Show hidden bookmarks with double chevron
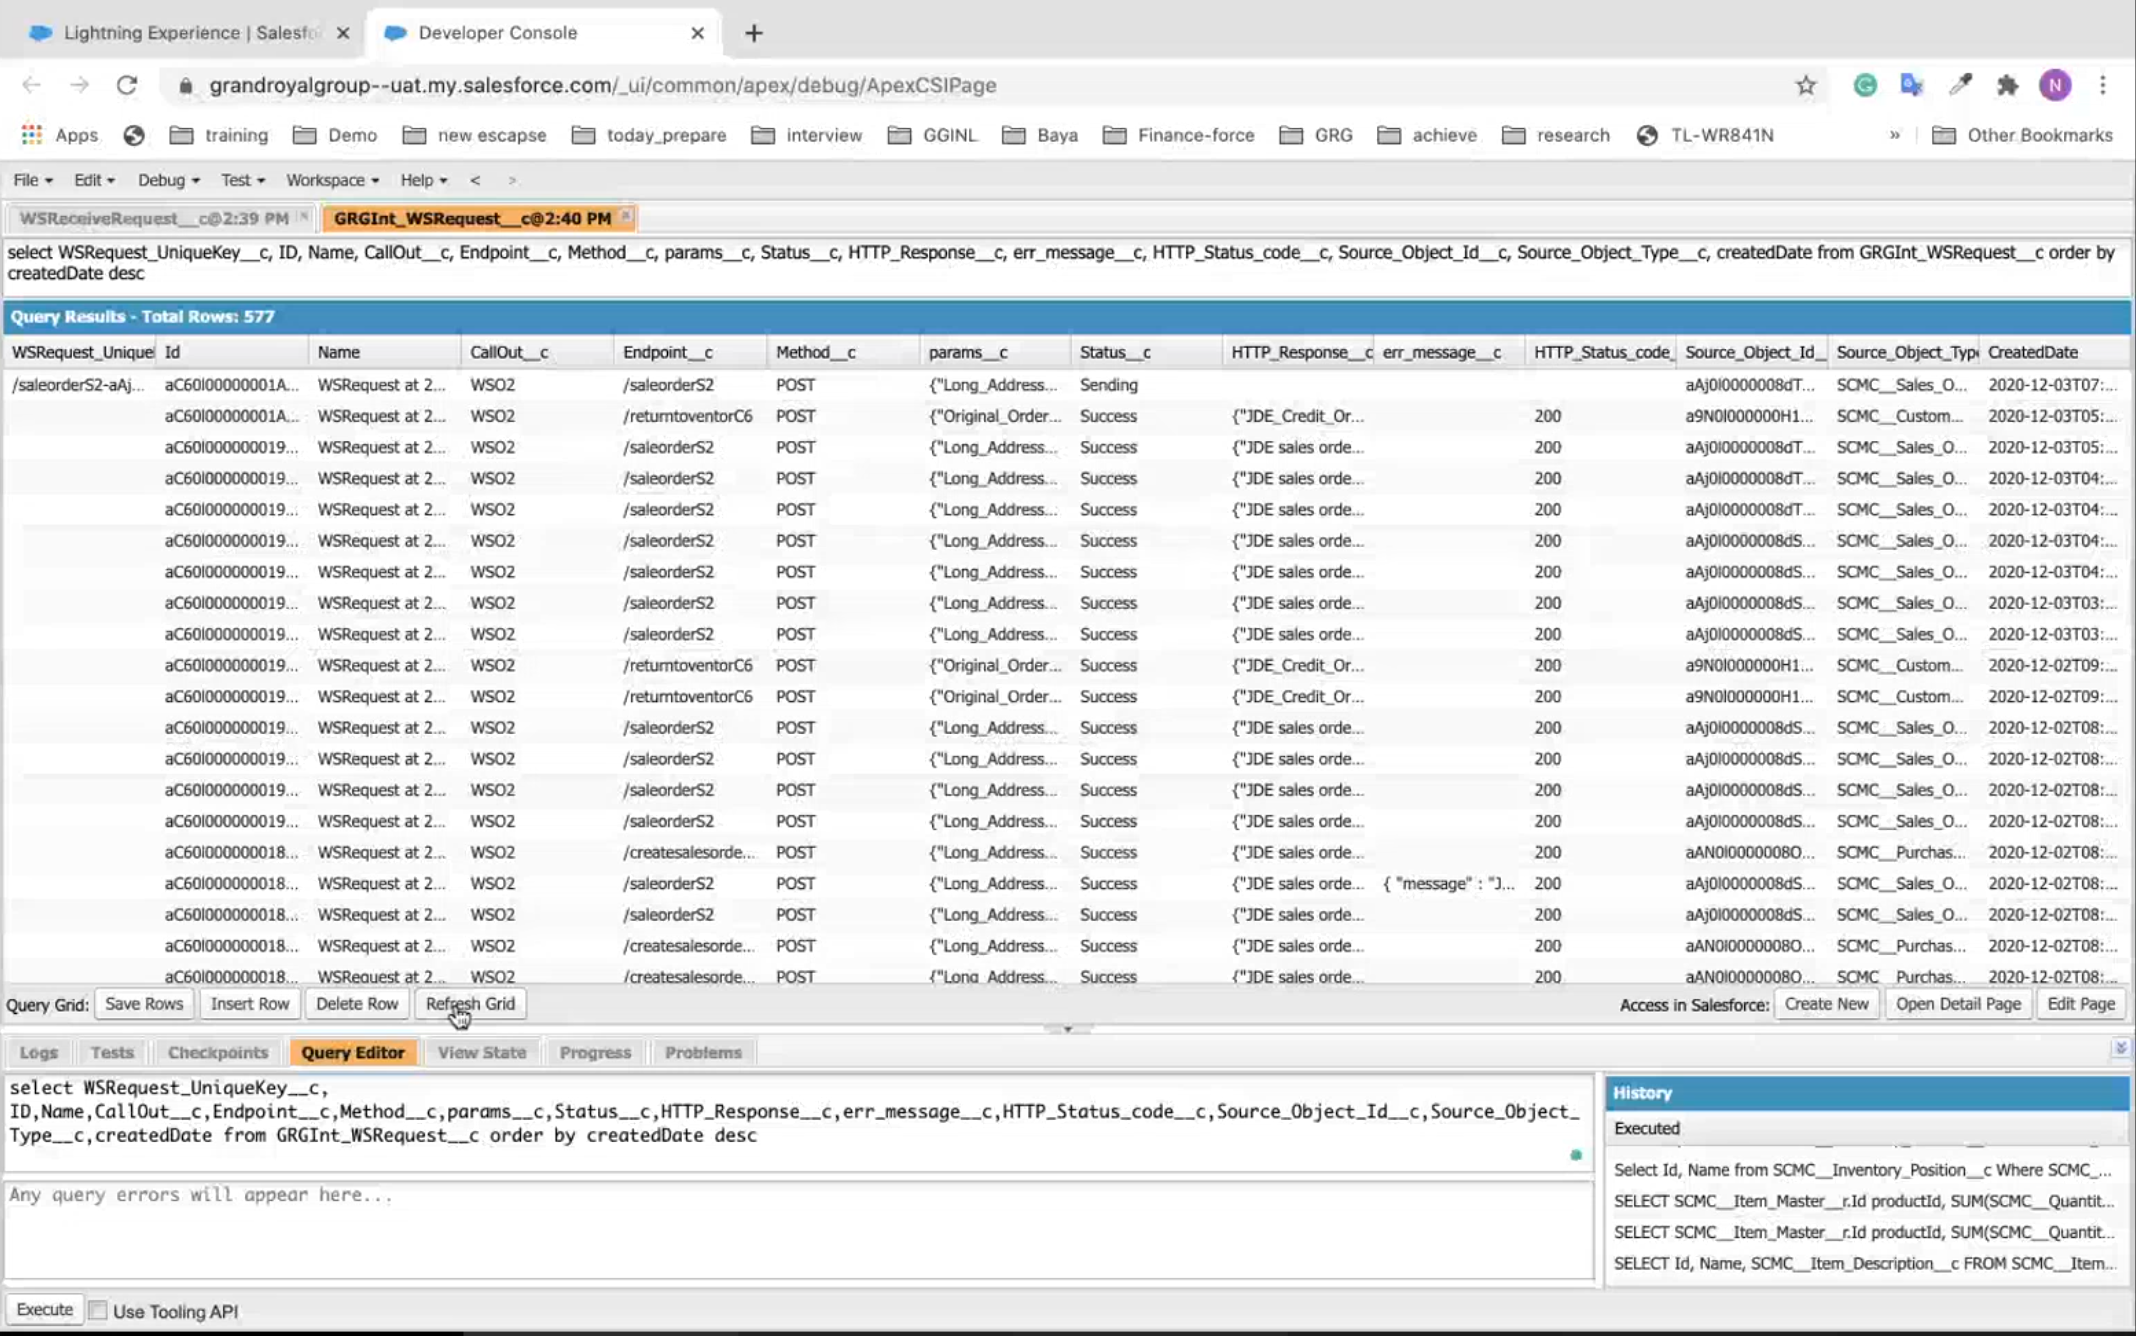 [1894, 135]
